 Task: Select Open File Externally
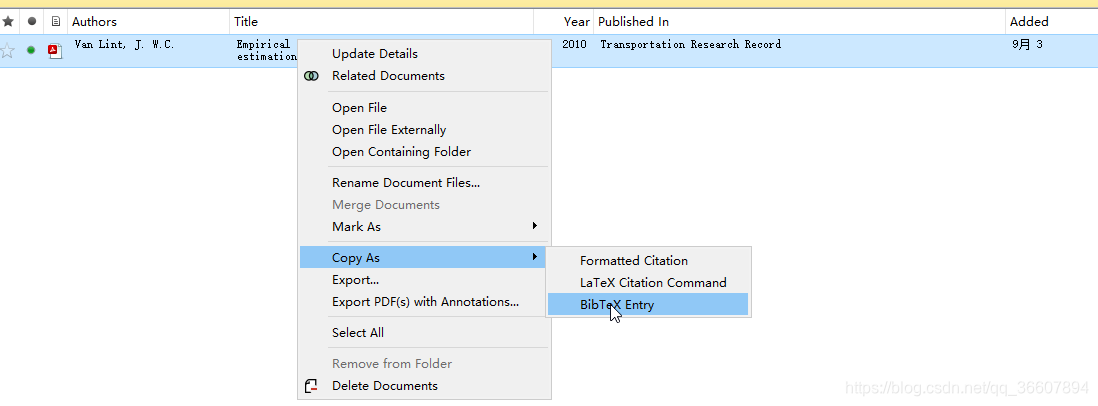click(x=425, y=130)
